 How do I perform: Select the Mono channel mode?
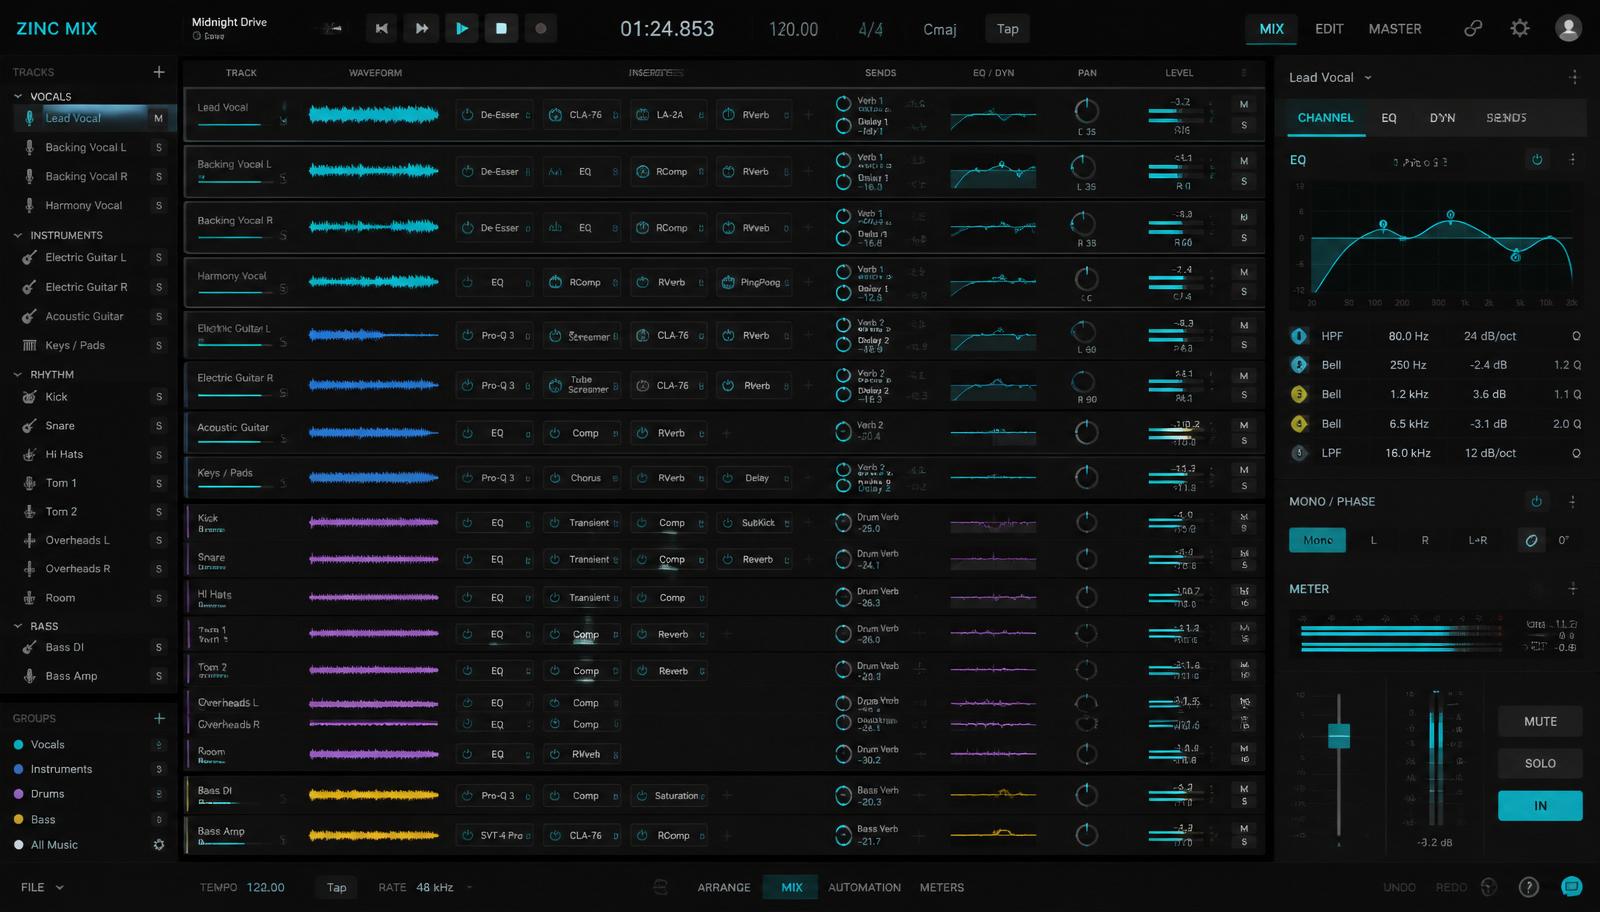point(1317,540)
